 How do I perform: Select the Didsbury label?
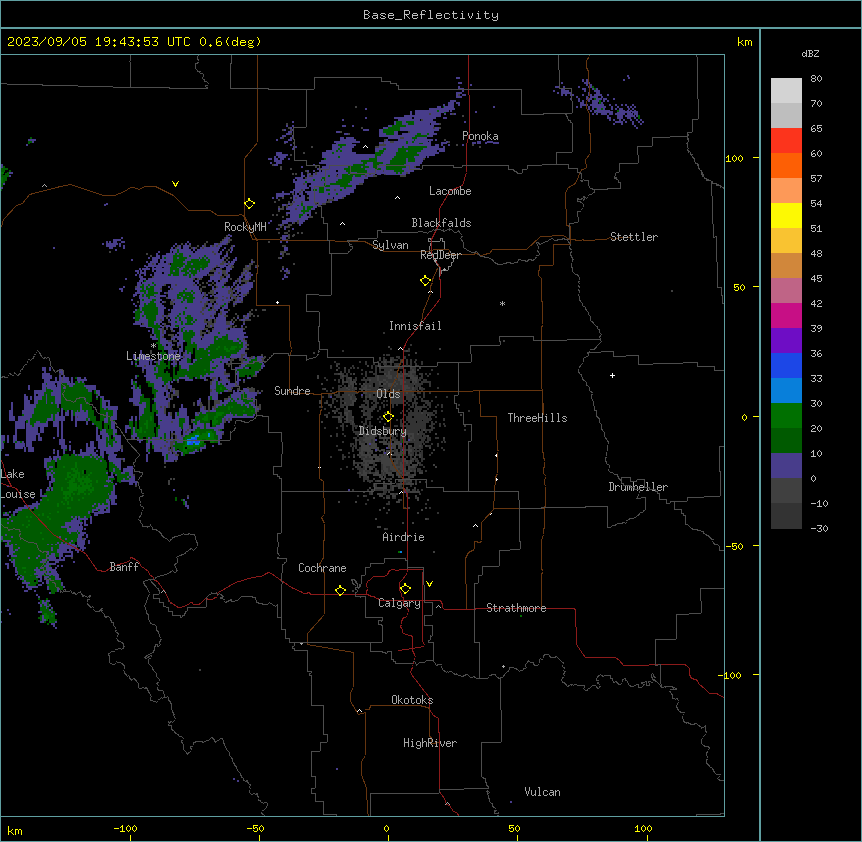click(383, 431)
